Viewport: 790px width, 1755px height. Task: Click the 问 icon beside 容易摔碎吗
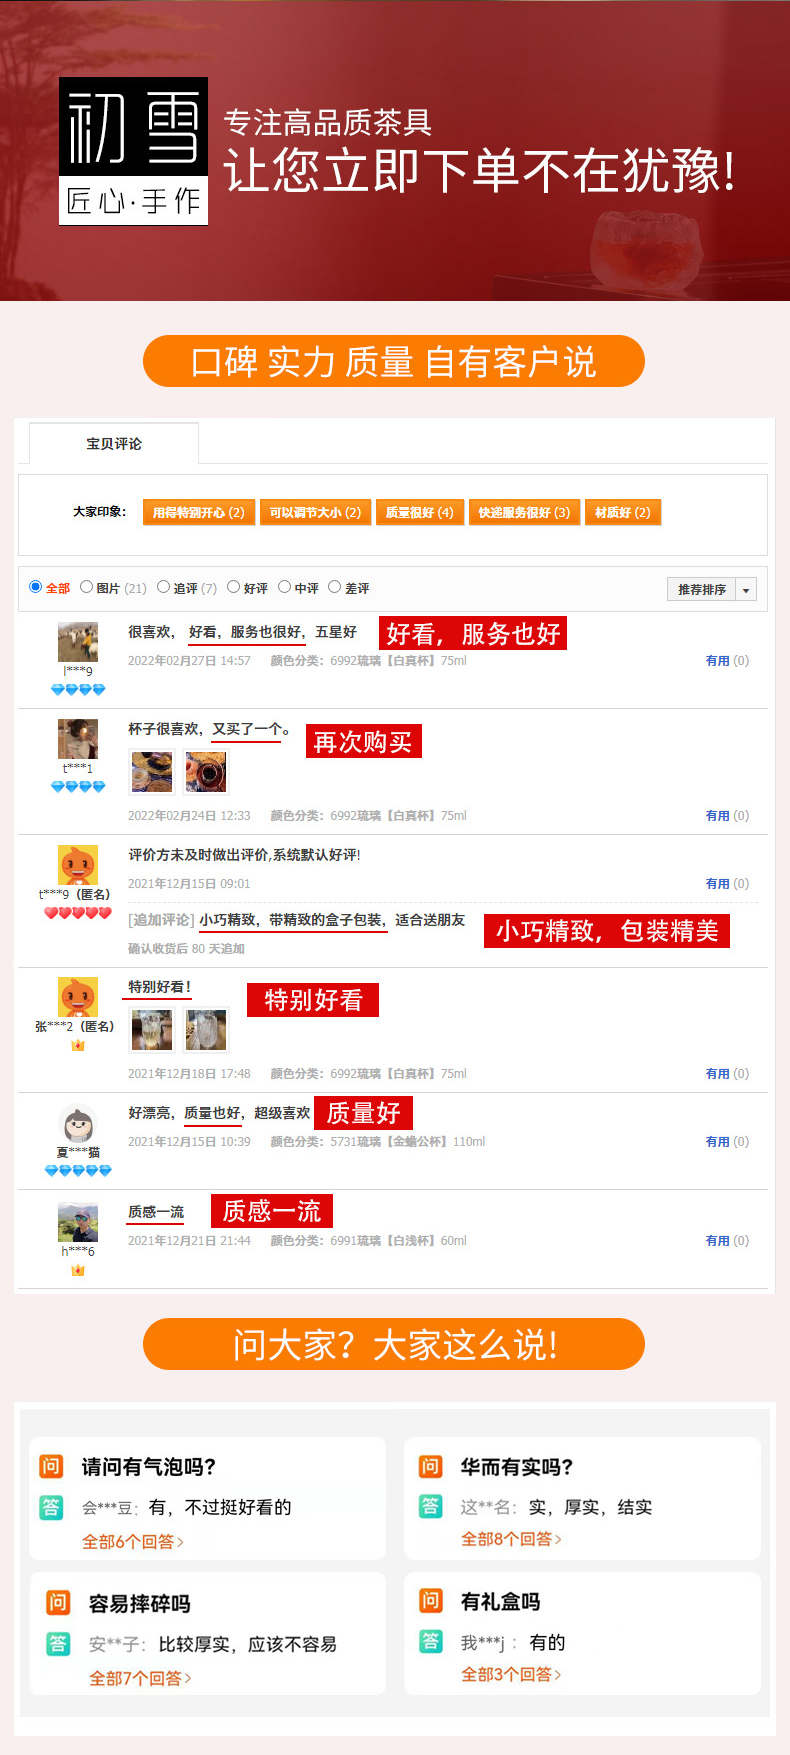[x=58, y=1602]
